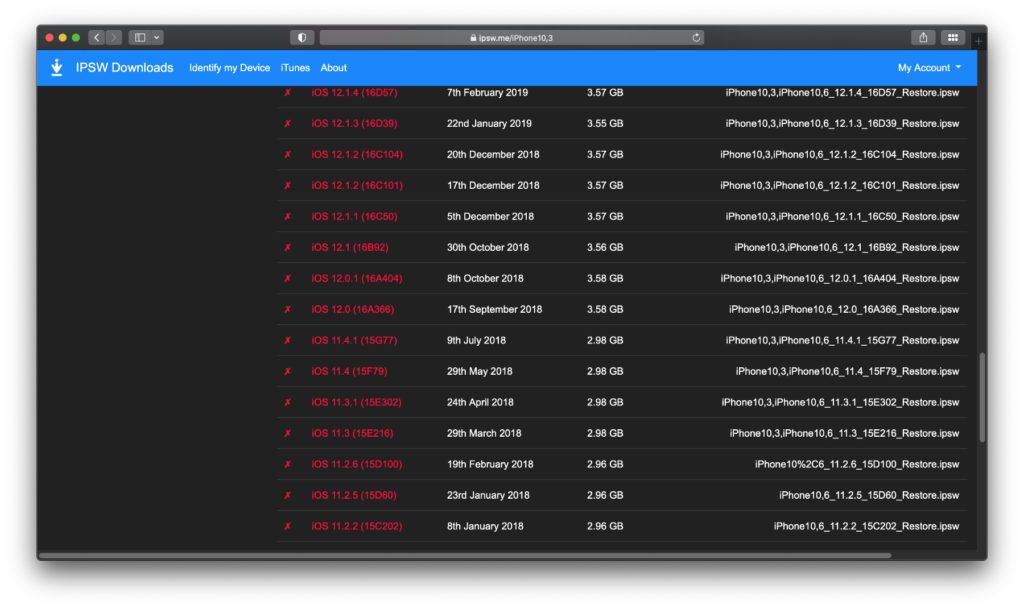Screen dimensions: 1024x609
Task: Click the IPSW Downloads logo icon
Action: coord(57,68)
